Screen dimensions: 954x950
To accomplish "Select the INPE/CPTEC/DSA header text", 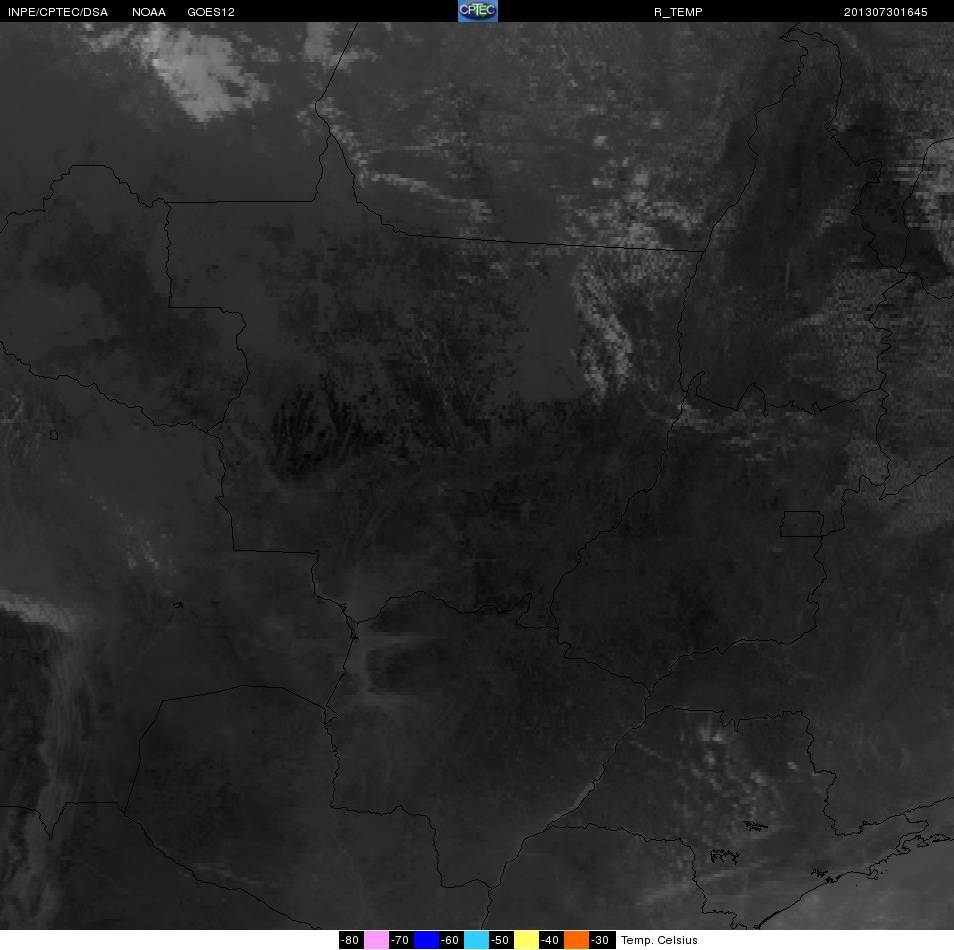I will (x=58, y=12).
